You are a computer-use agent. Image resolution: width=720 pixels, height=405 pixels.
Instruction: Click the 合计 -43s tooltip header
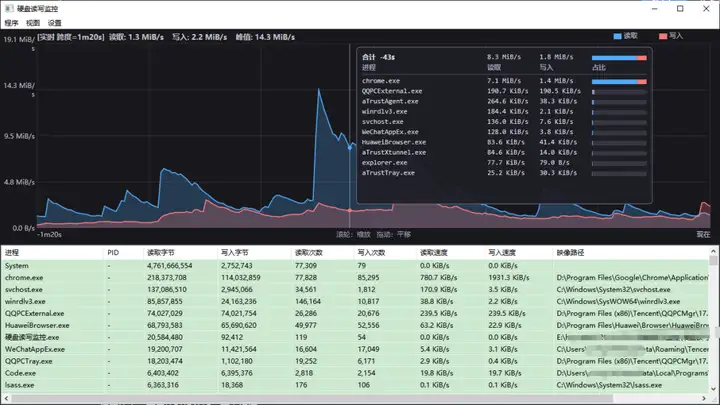pos(378,57)
